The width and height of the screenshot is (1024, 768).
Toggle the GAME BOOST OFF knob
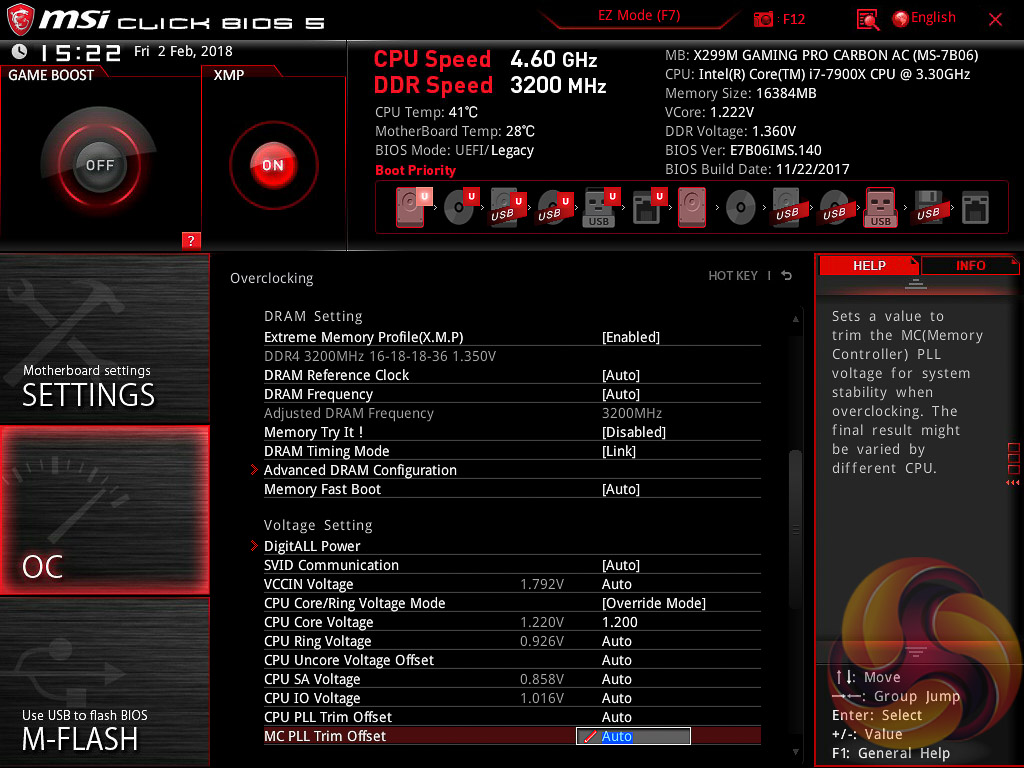(99, 165)
